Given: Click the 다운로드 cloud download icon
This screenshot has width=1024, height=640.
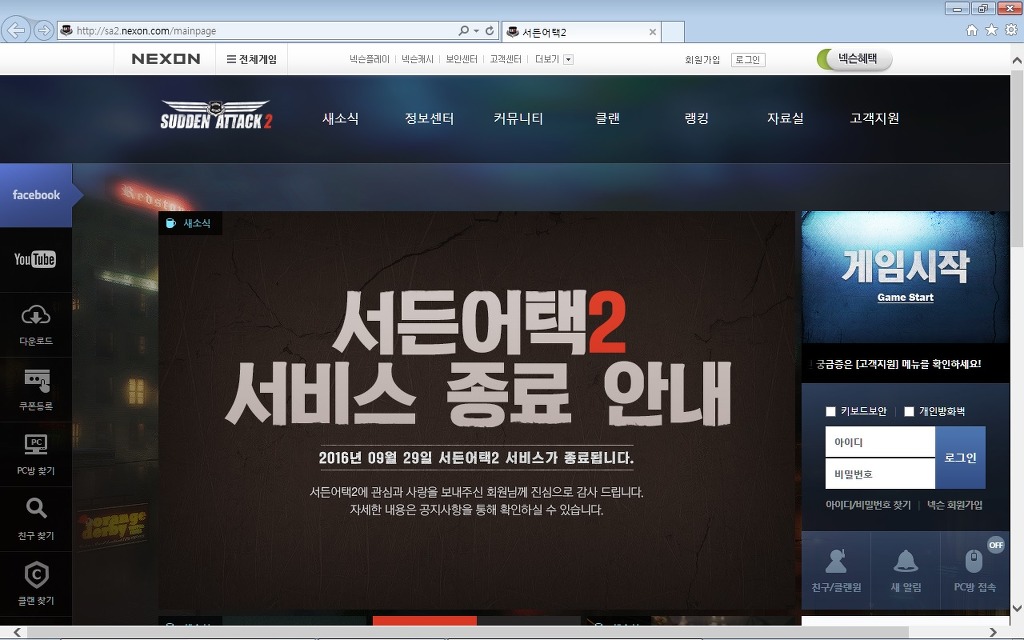Looking at the screenshot, I should pos(36,315).
